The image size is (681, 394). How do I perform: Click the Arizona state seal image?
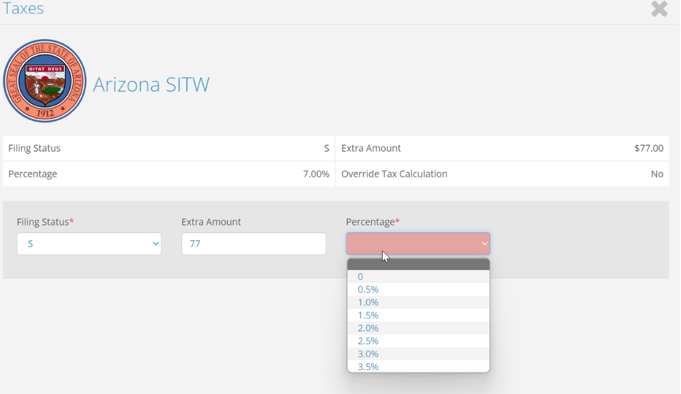[44, 81]
